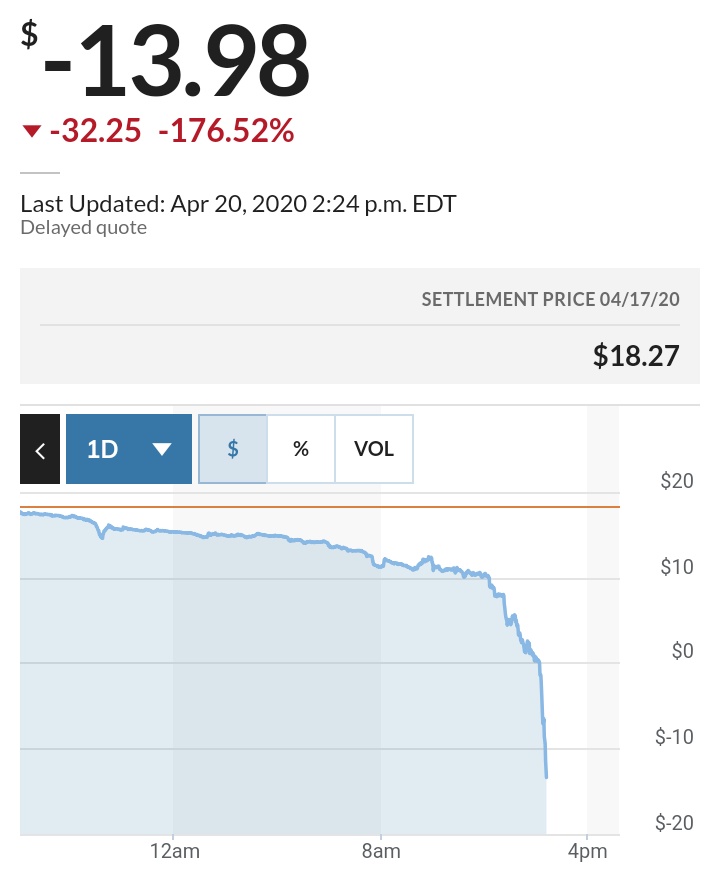Click the Last Updated timestamp line
The width and height of the screenshot is (720, 880).
238,204
